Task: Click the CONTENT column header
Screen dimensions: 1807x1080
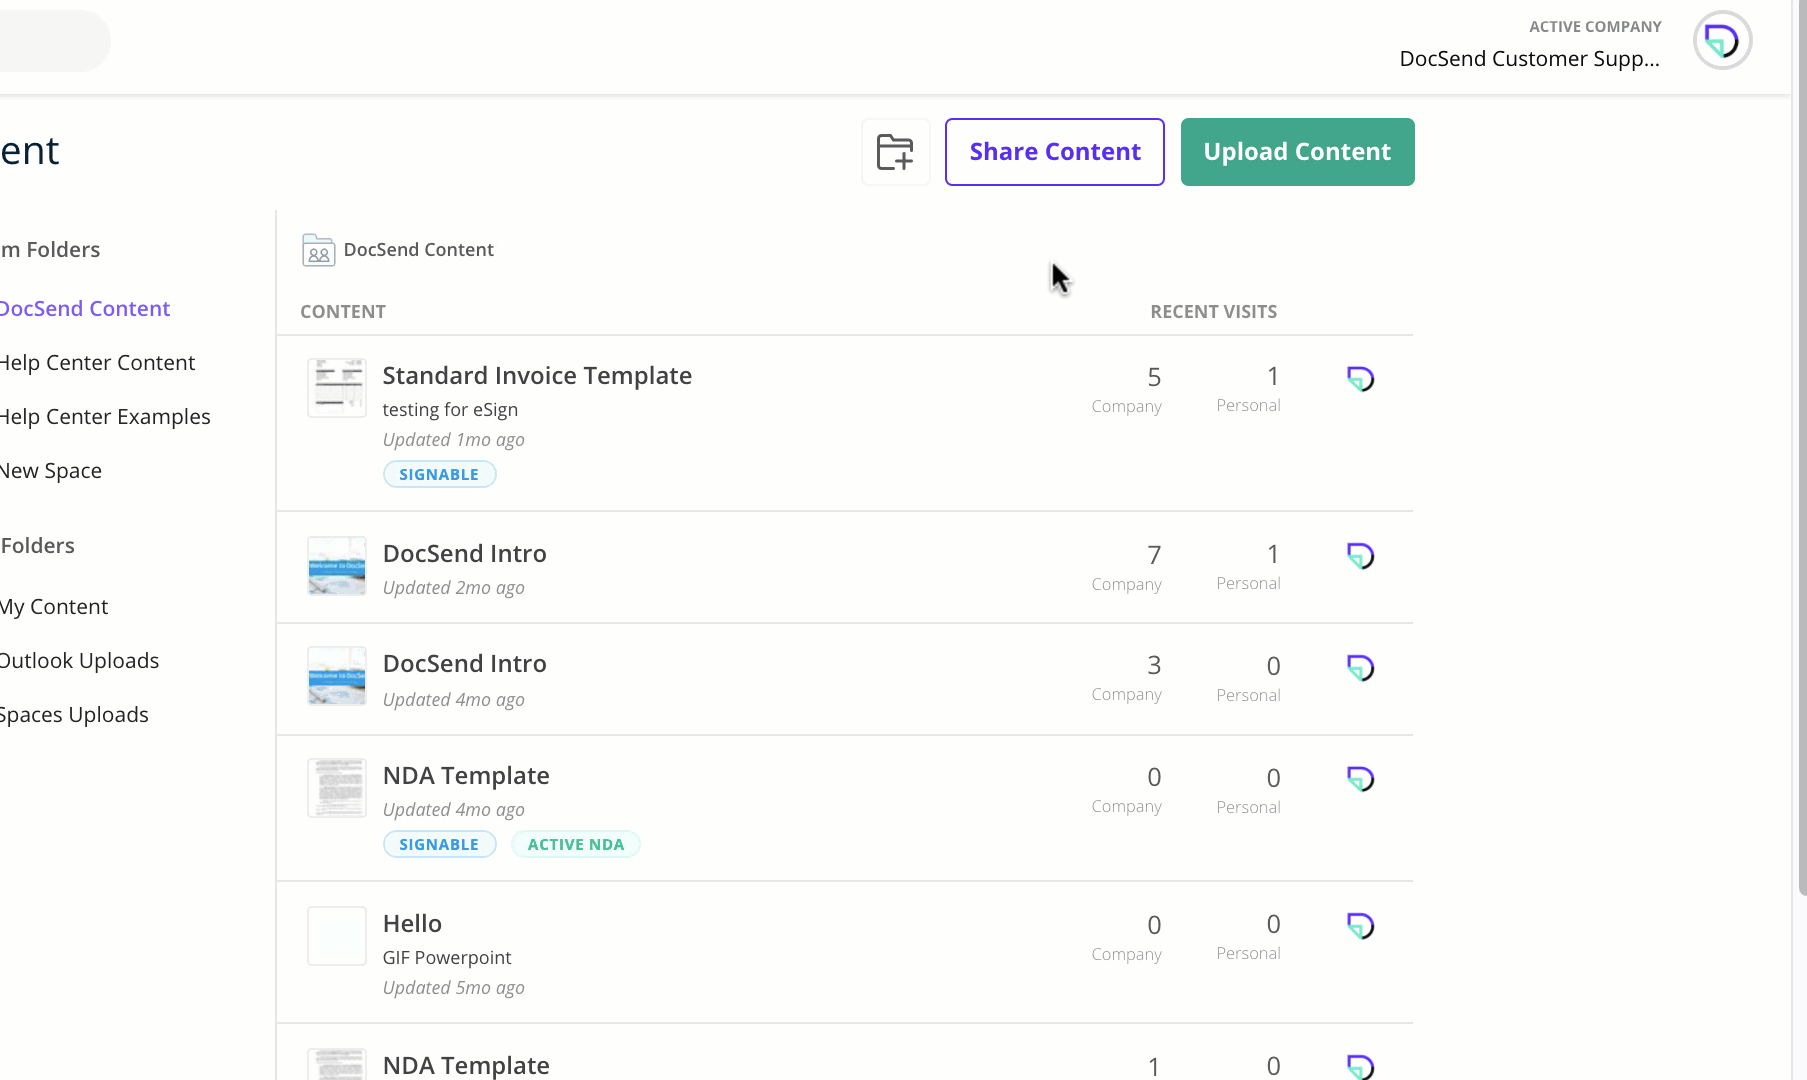Action: pos(343,312)
